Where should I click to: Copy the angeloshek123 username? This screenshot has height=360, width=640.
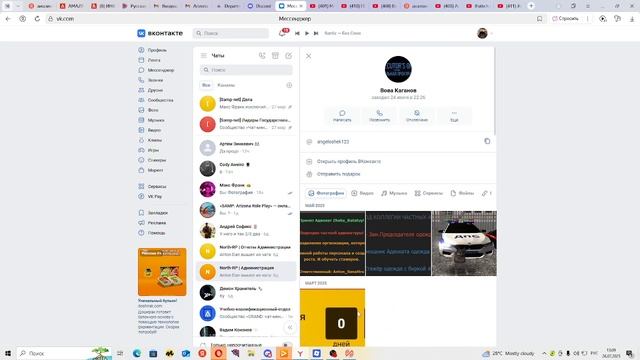487,141
